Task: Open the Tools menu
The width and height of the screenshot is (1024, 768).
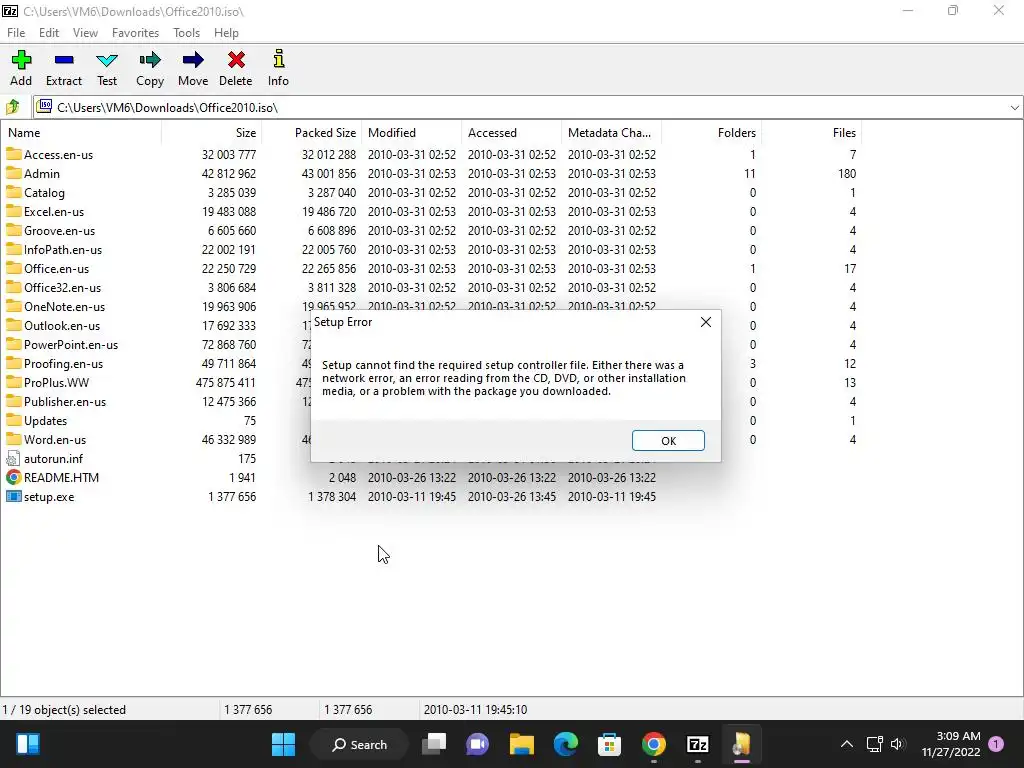Action: pos(186,33)
